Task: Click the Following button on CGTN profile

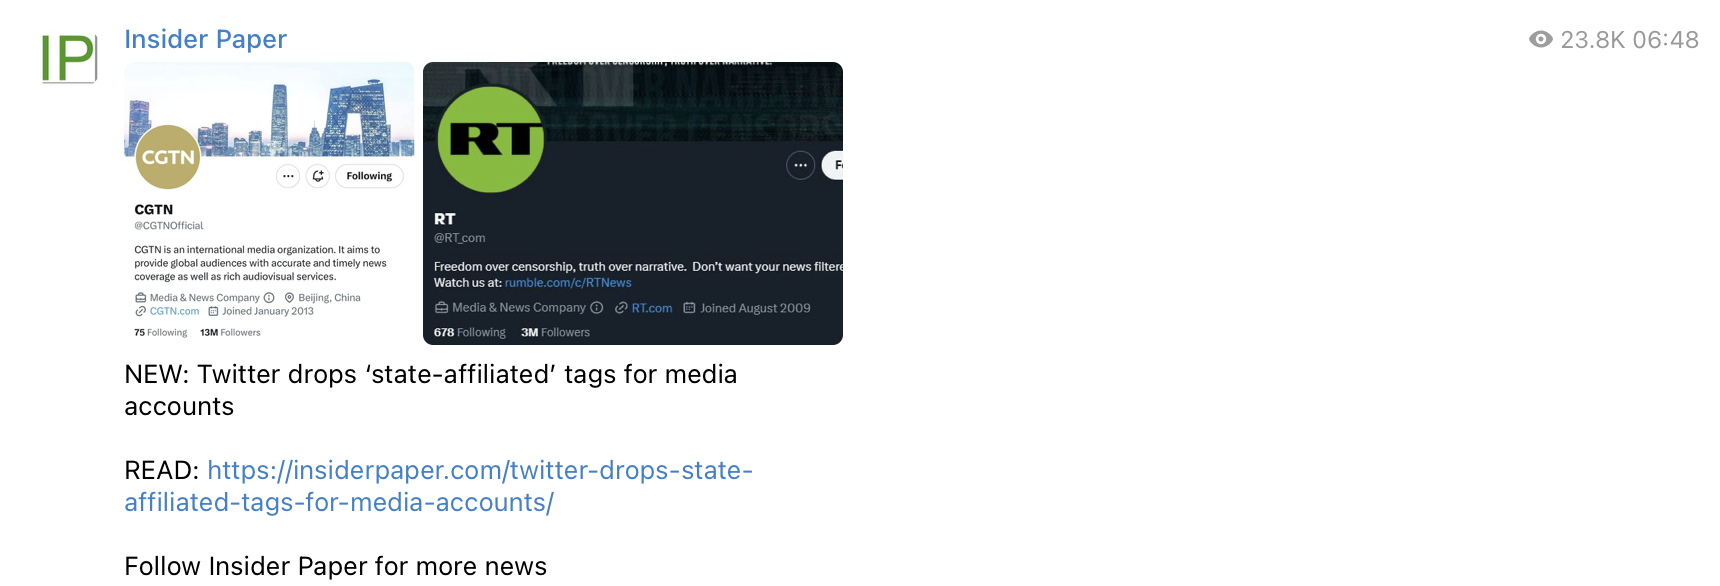Action: [369, 176]
